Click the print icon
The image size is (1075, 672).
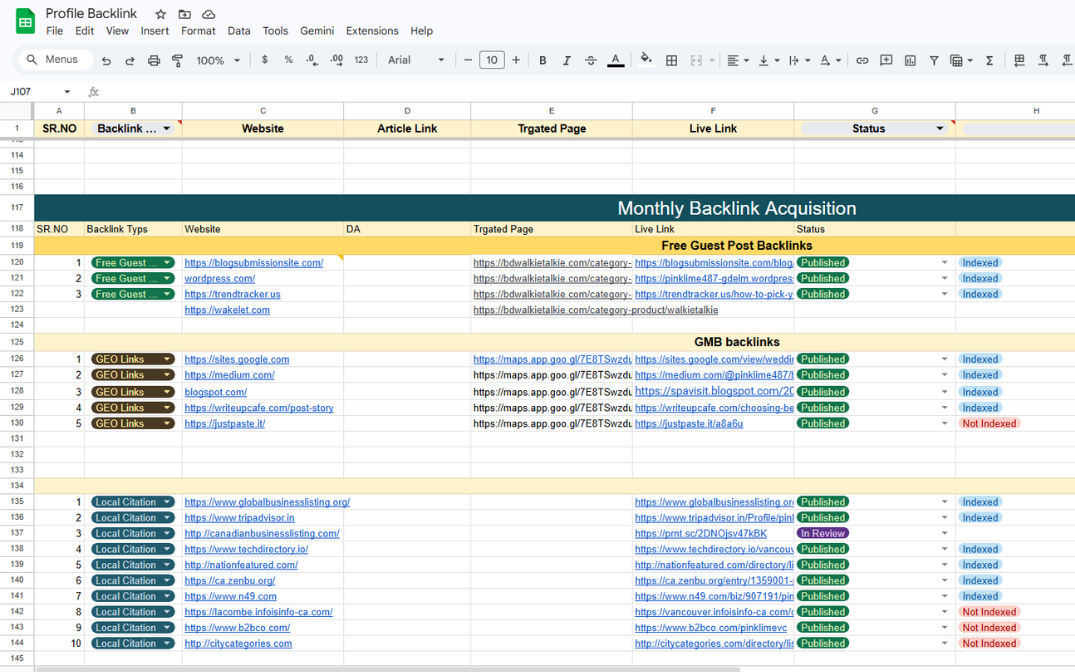click(x=153, y=61)
